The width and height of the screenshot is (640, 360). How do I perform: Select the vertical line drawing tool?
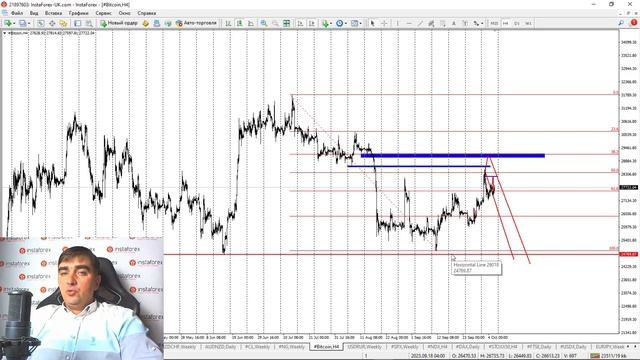point(398,23)
